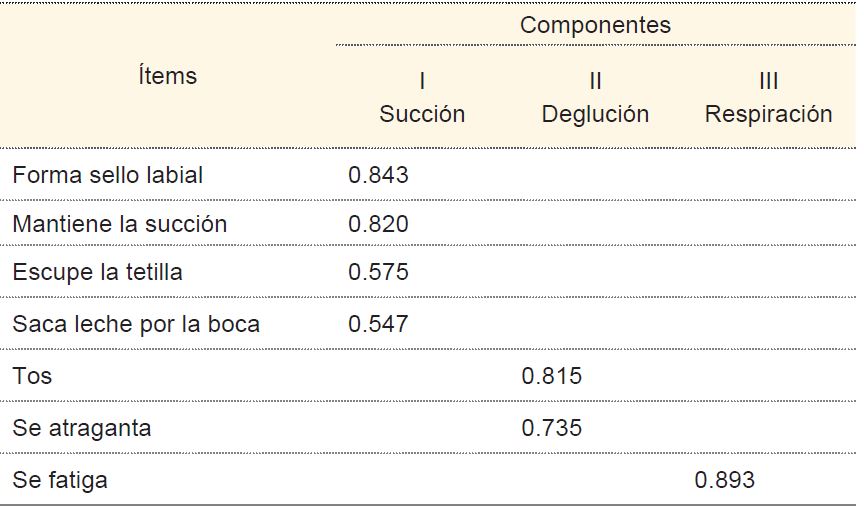Select the 0.735 loading value
Viewport: 864px width, 508px height.
[551, 428]
